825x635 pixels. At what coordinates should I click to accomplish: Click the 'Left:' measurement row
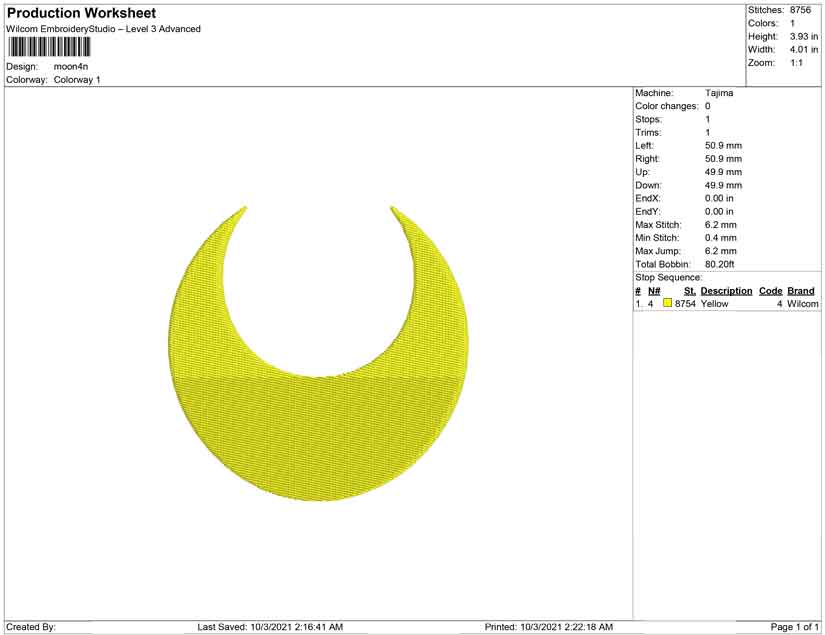pos(689,146)
